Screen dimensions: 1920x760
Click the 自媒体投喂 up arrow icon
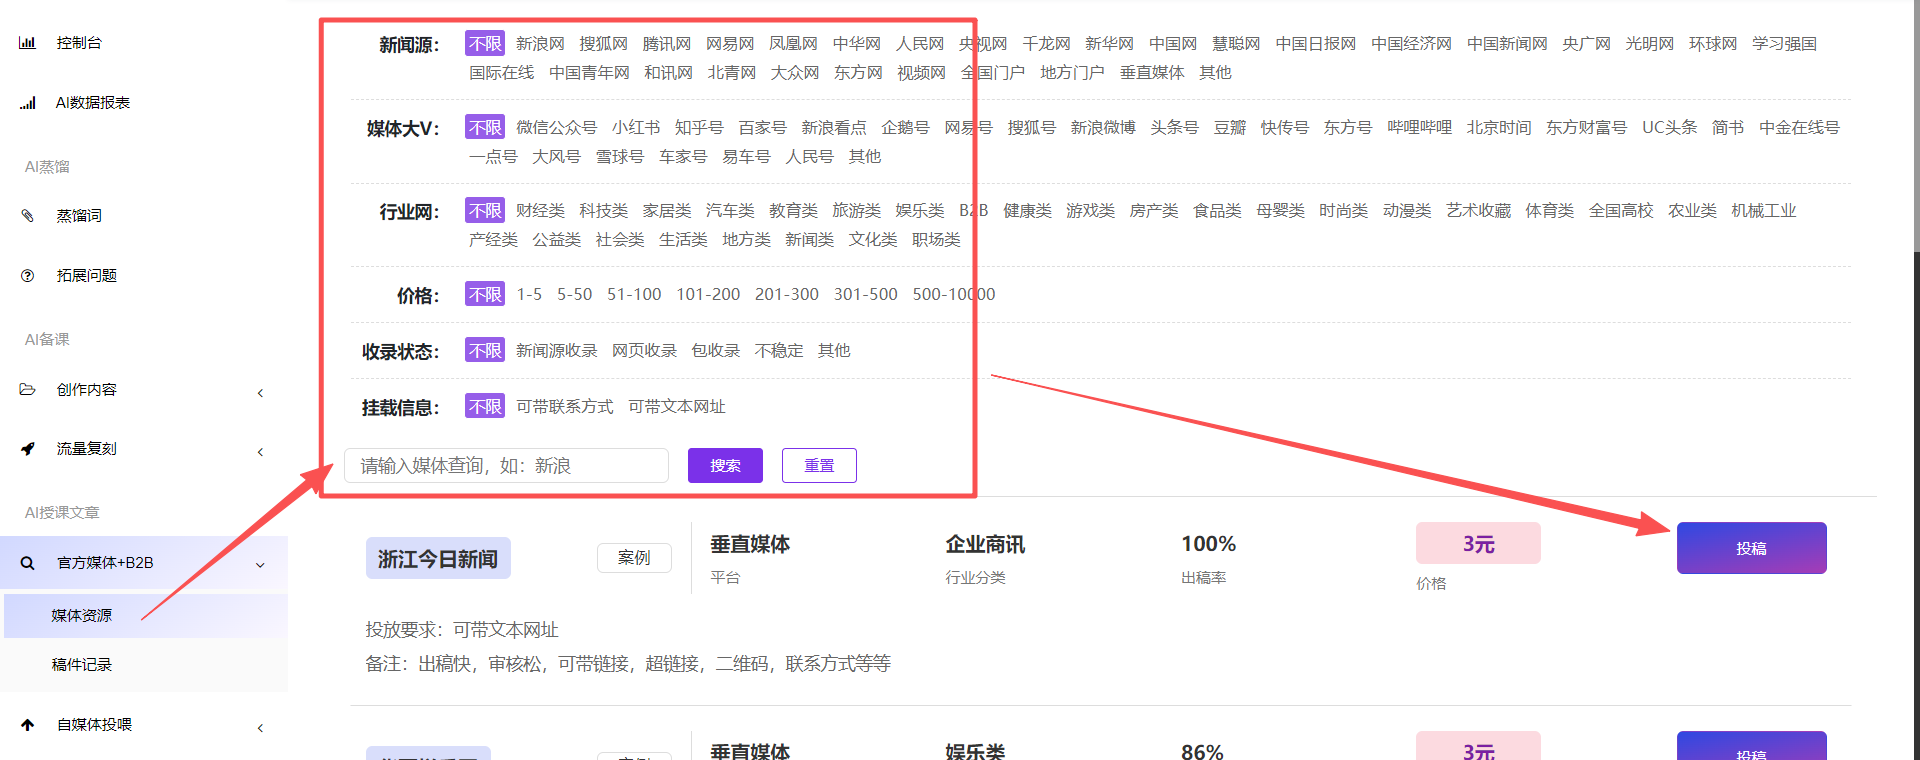pyautogui.click(x=28, y=725)
